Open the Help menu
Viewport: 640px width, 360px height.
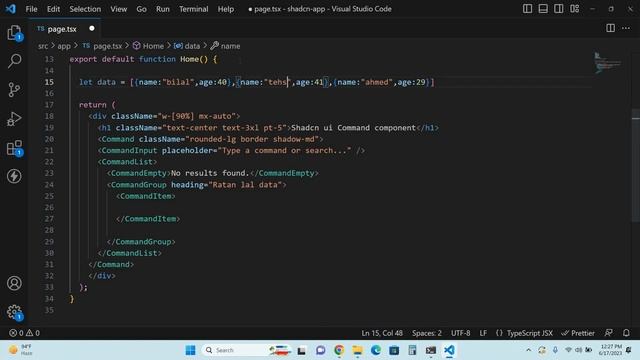225,9
